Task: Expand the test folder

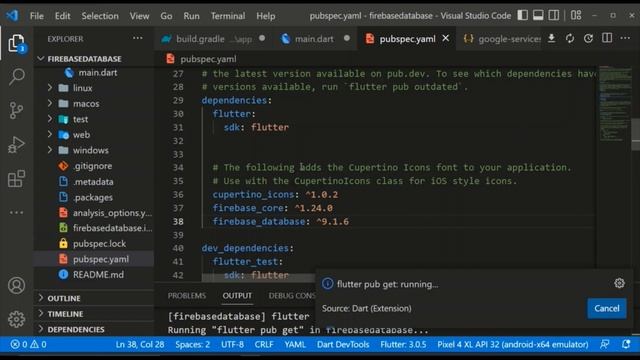Action: [50, 119]
